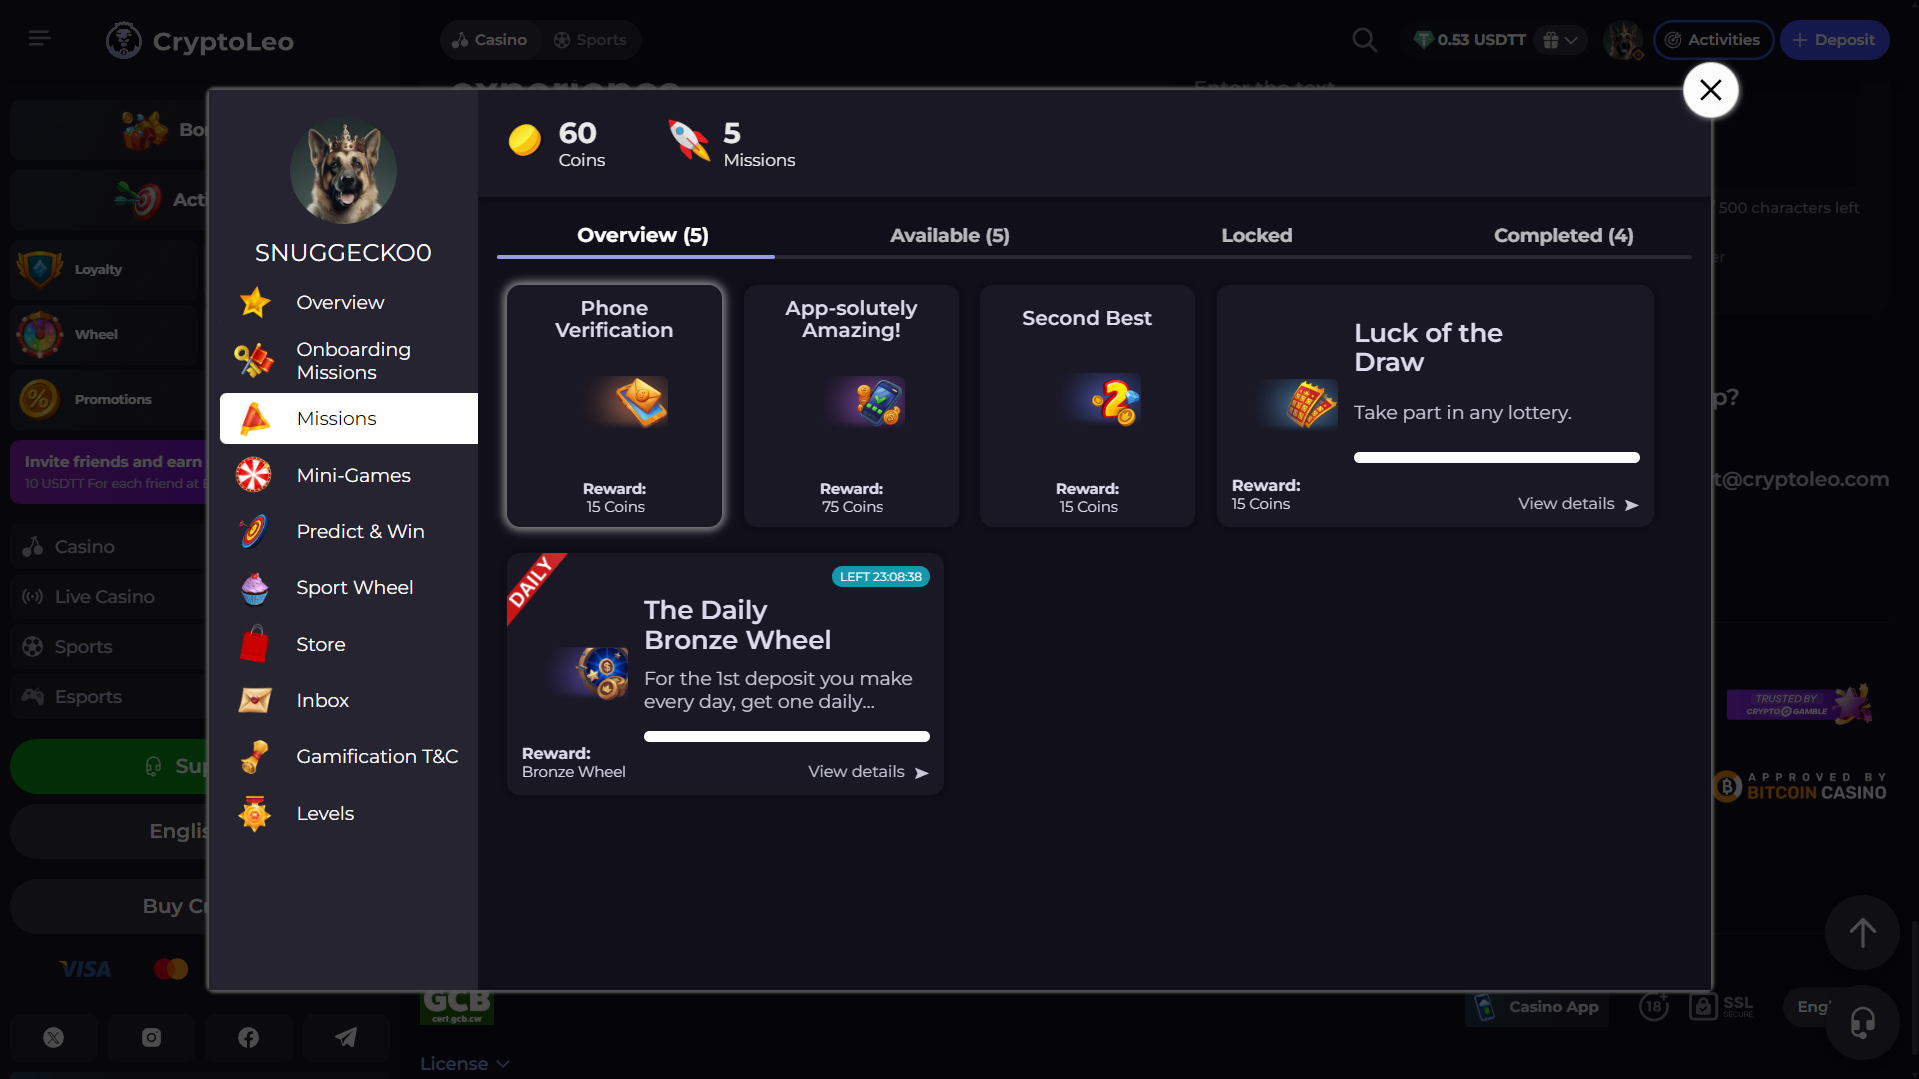Open the headset support chat icon
This screenshot has height=1079, width=1919.
pos(1862,1022)
